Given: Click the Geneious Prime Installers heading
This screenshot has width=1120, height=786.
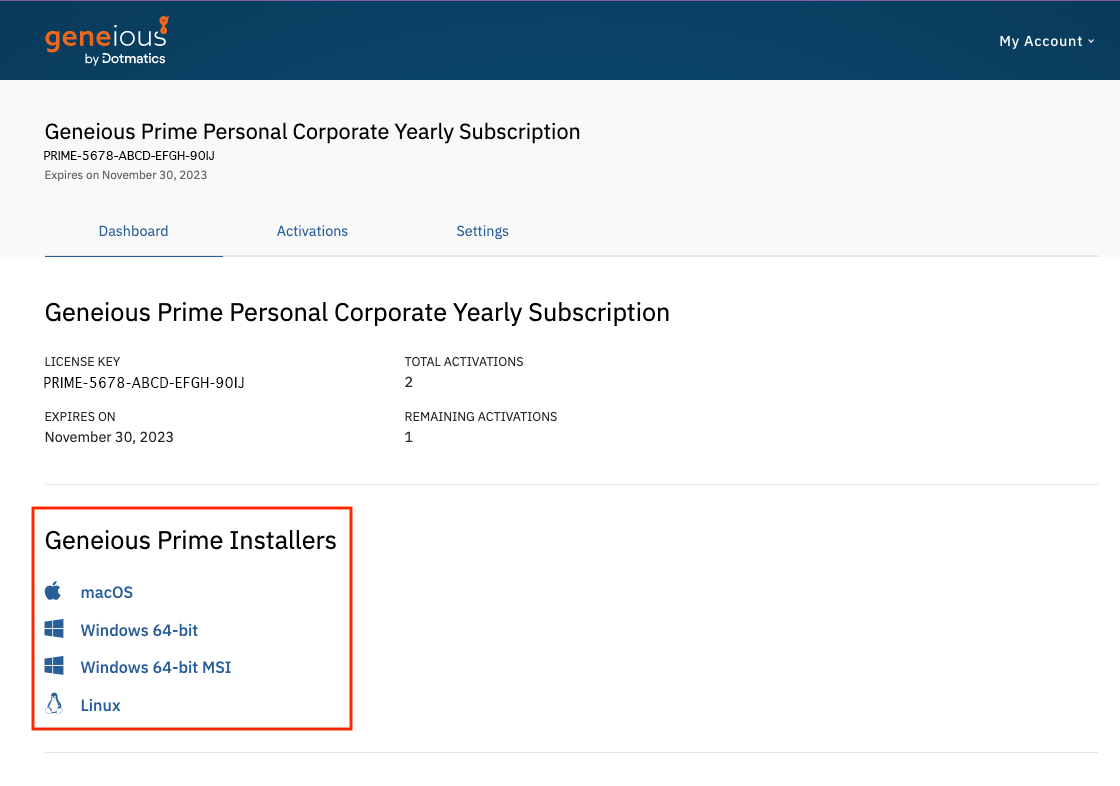Looking at the screenshot, I should pos(190,541).
